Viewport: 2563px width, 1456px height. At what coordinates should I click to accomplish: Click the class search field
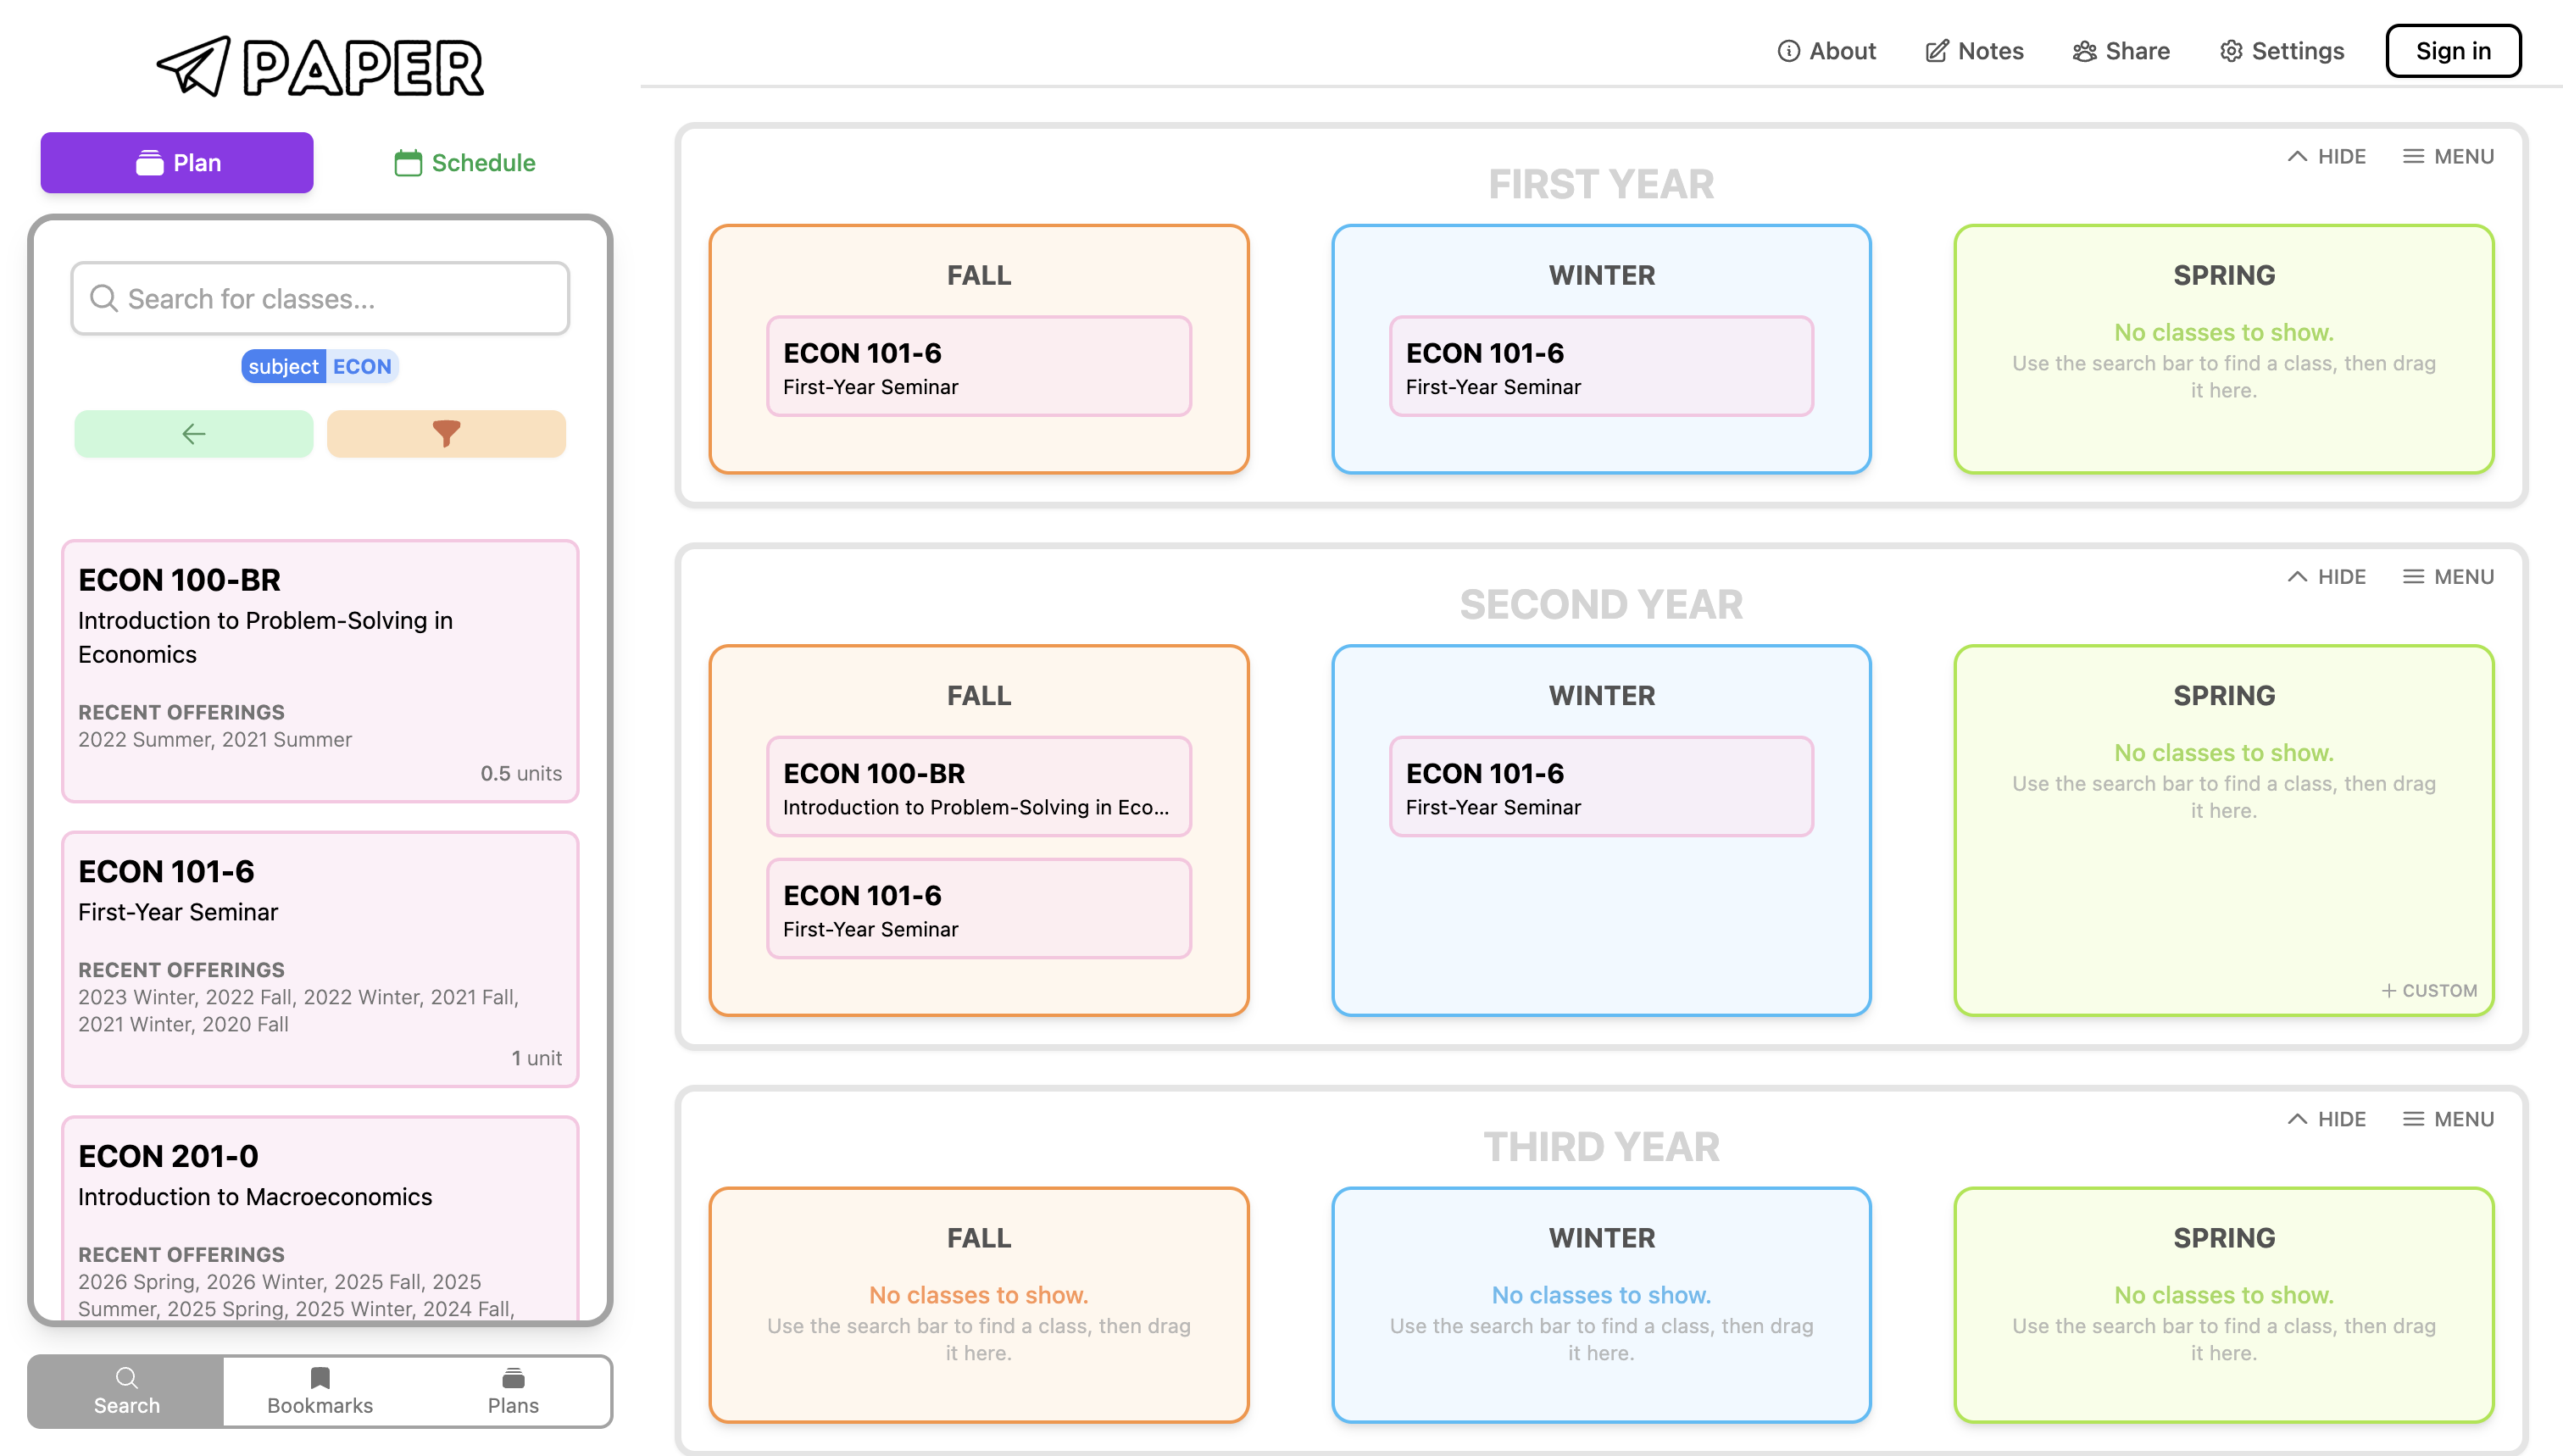click(320, 297)
